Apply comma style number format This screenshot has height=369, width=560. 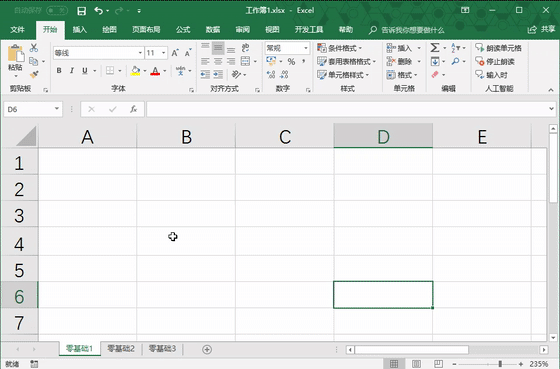tap(304, 61)
